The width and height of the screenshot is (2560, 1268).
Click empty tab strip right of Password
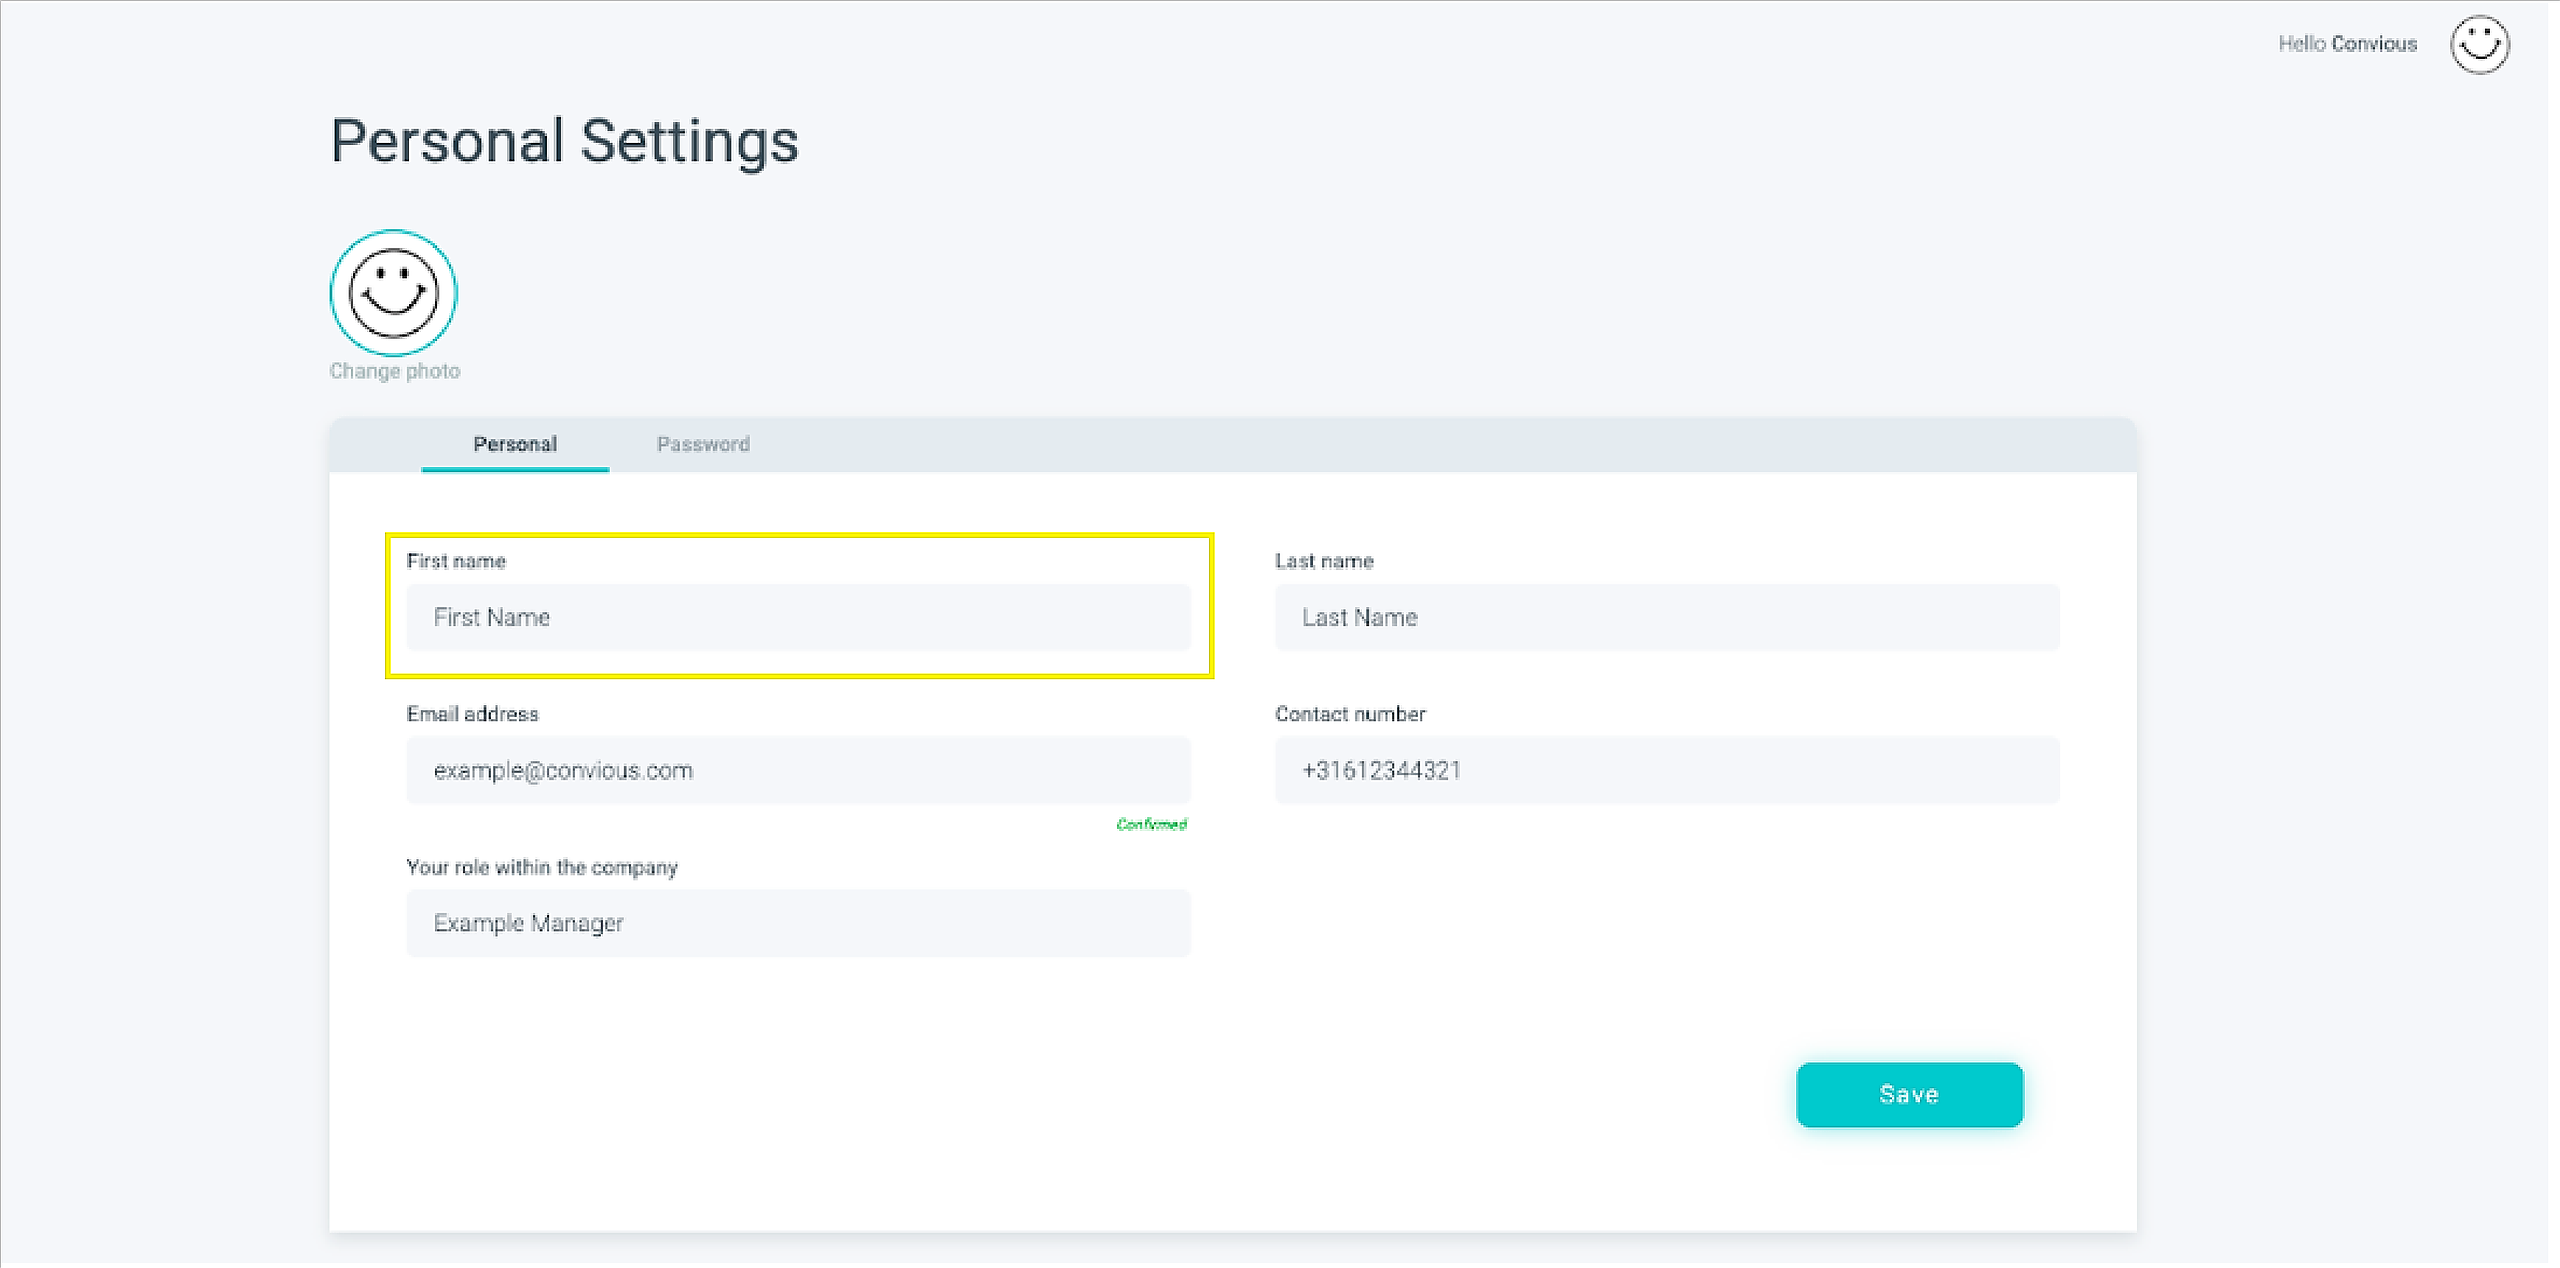point(1400,444)
